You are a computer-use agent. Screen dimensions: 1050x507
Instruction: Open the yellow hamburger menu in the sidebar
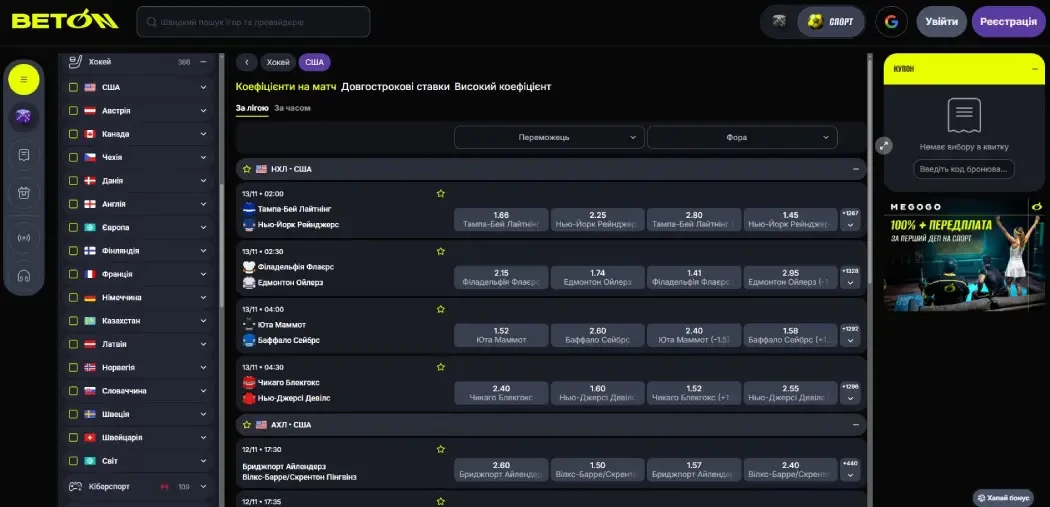click(24, 79)
